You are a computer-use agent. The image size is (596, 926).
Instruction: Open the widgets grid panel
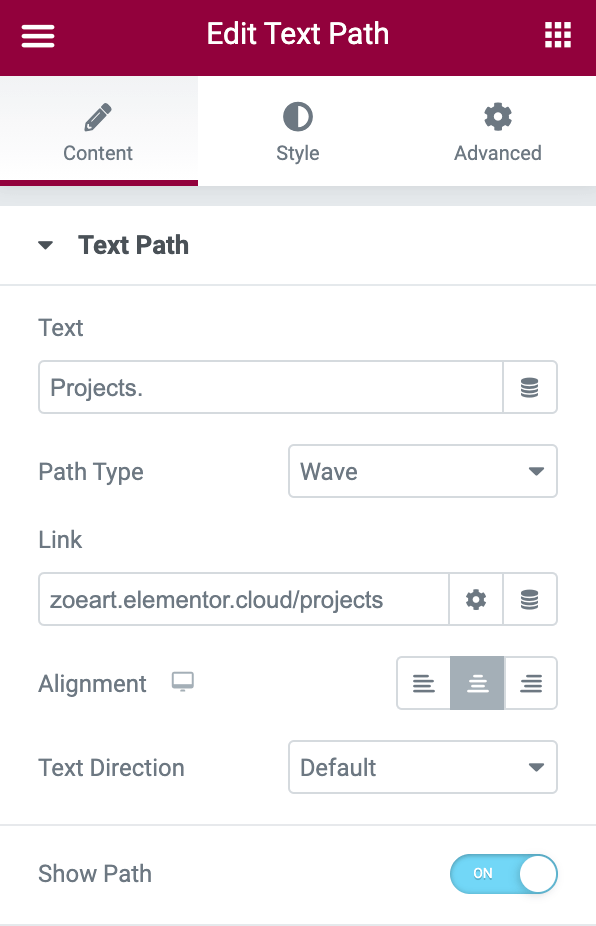tap(558, 35)
